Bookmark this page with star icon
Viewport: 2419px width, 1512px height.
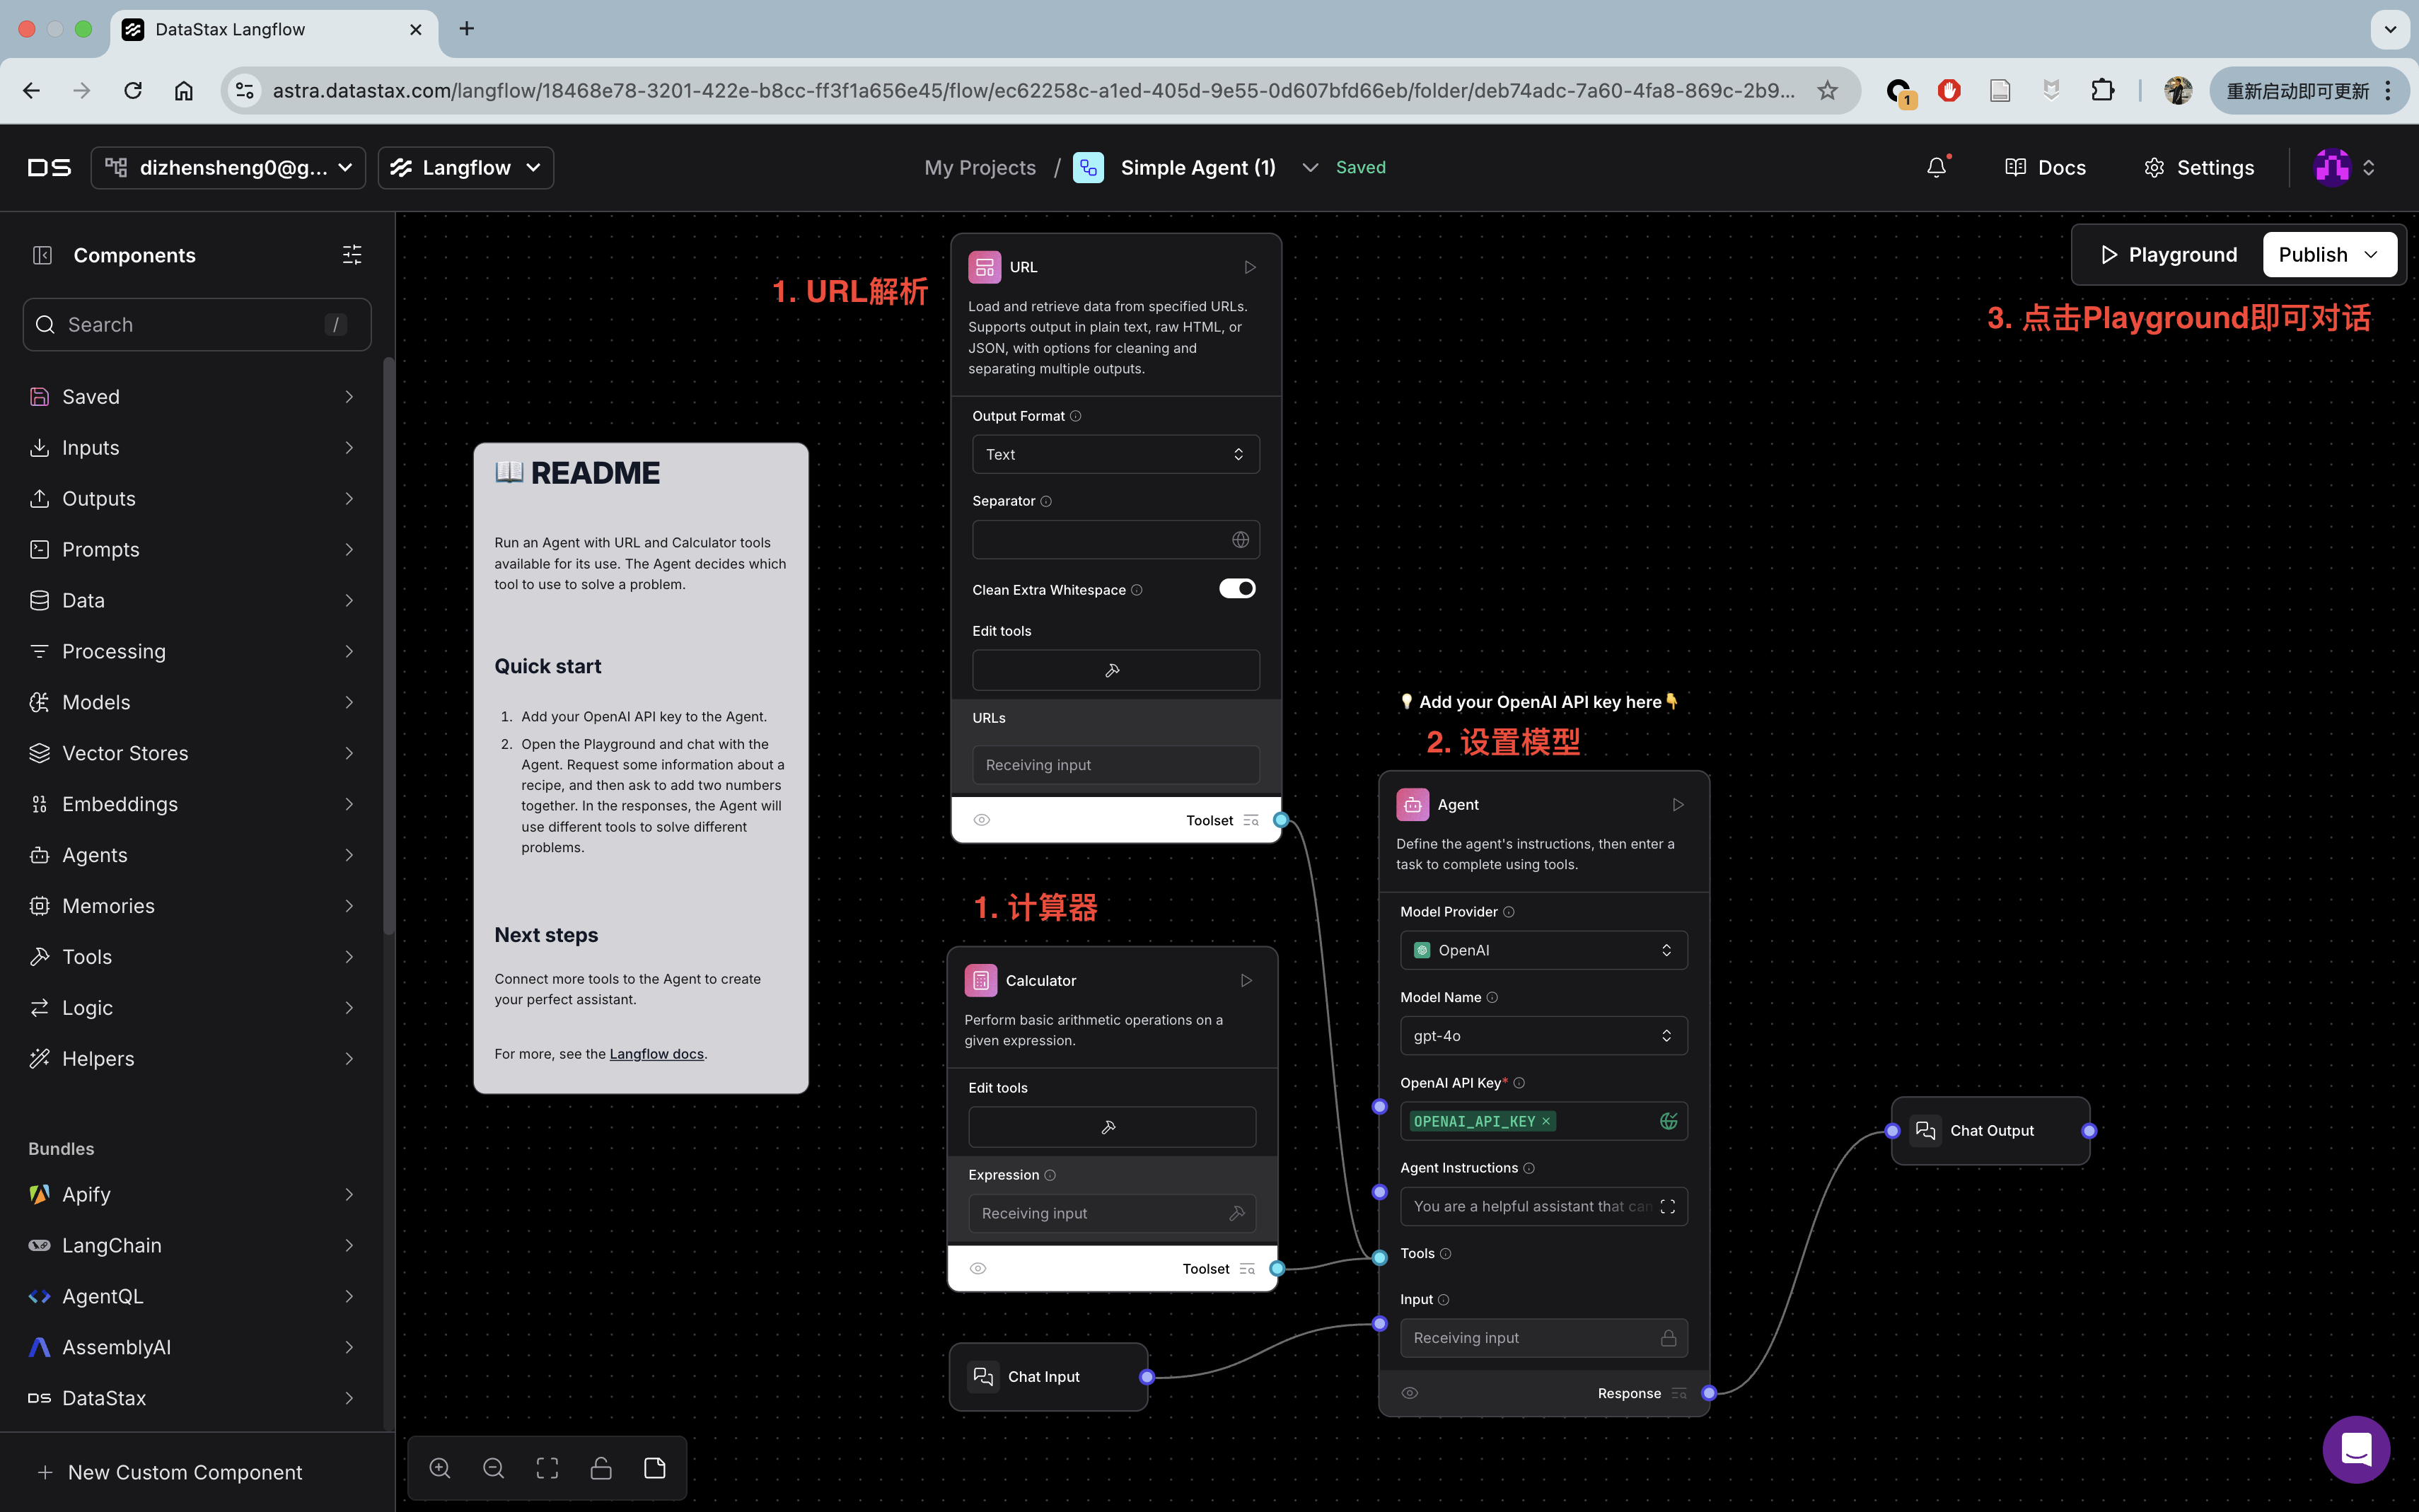[x=1828, y=90]
